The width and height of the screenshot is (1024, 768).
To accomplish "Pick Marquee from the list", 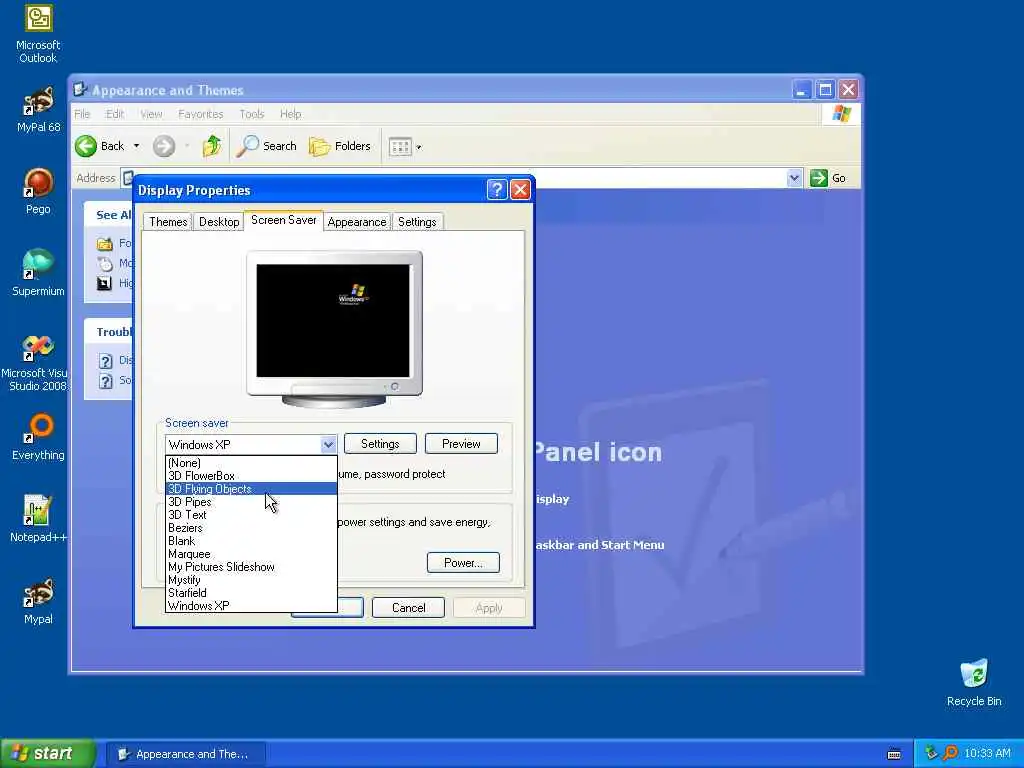I will 251,554.
